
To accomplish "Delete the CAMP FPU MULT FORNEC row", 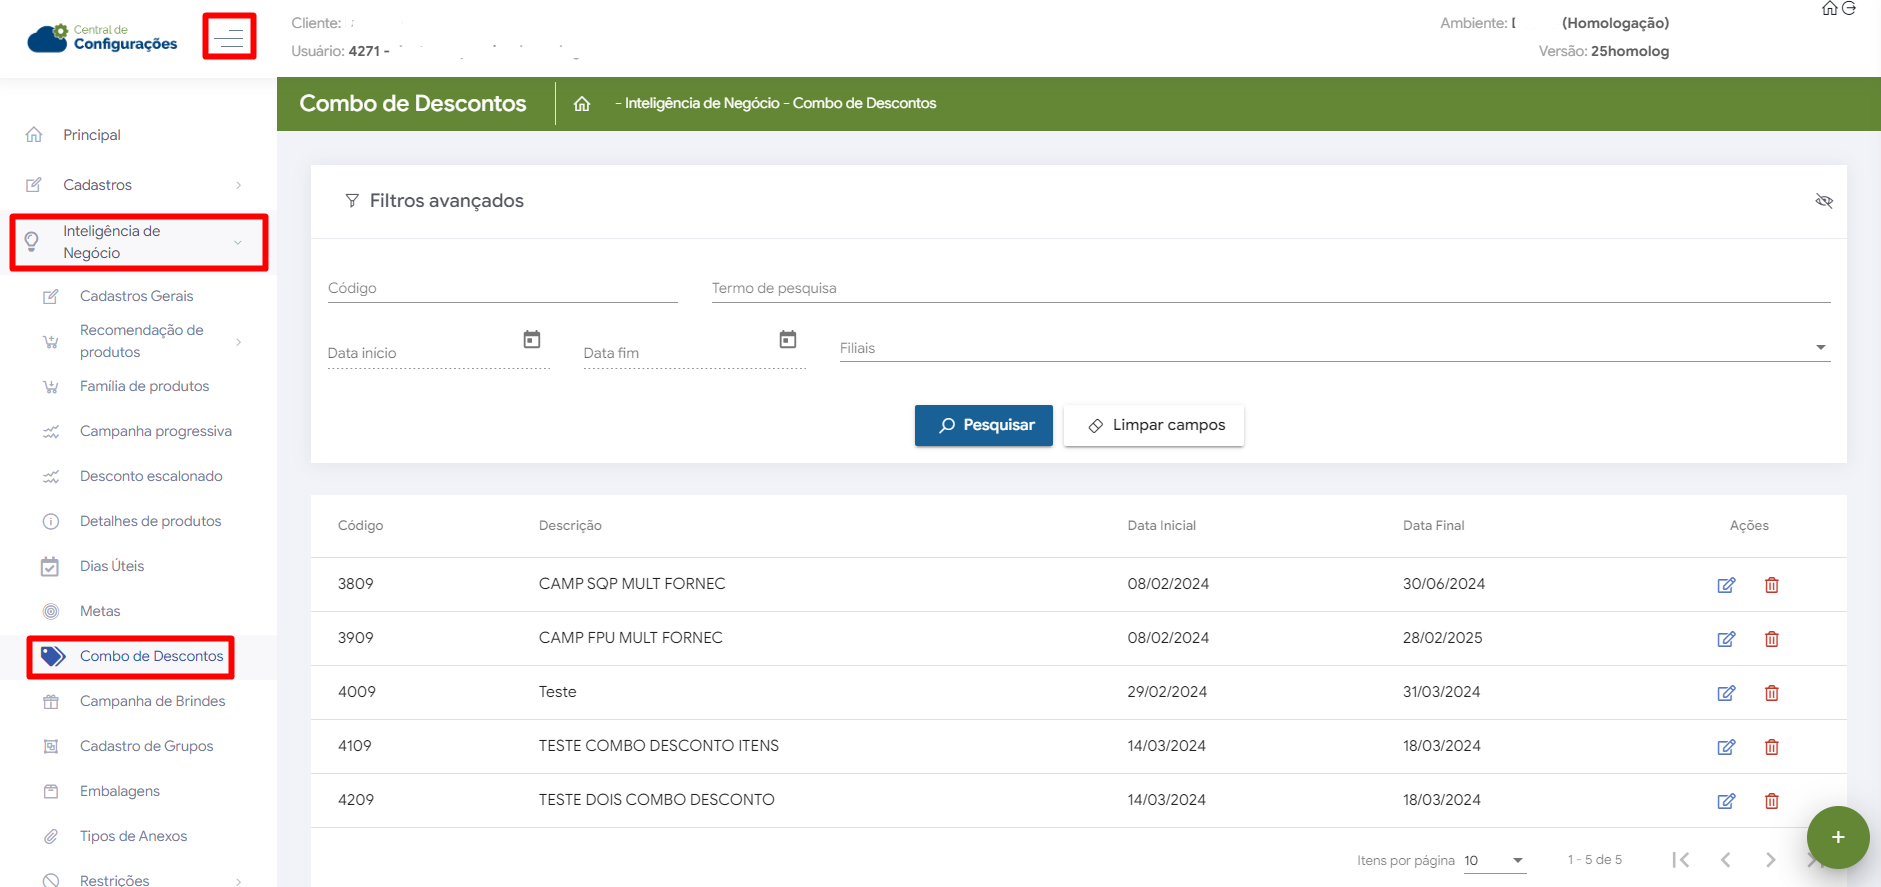I will tap(1771, 639).
